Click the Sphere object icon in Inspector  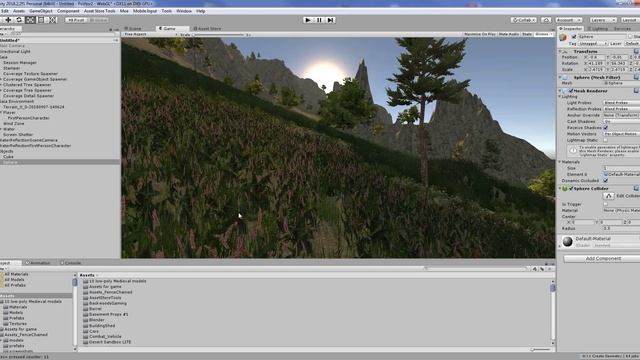564,38
